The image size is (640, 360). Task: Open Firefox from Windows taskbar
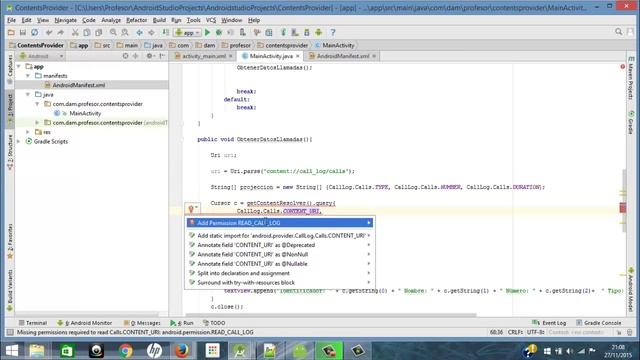coord(182,351)
